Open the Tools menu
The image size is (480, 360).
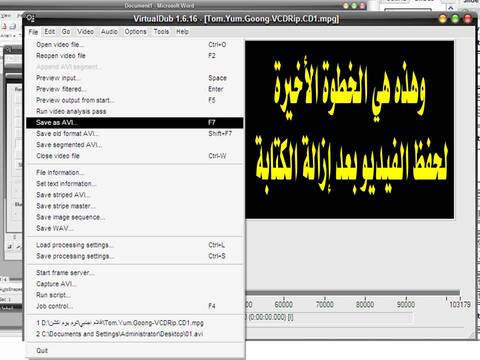coord(161,32)
